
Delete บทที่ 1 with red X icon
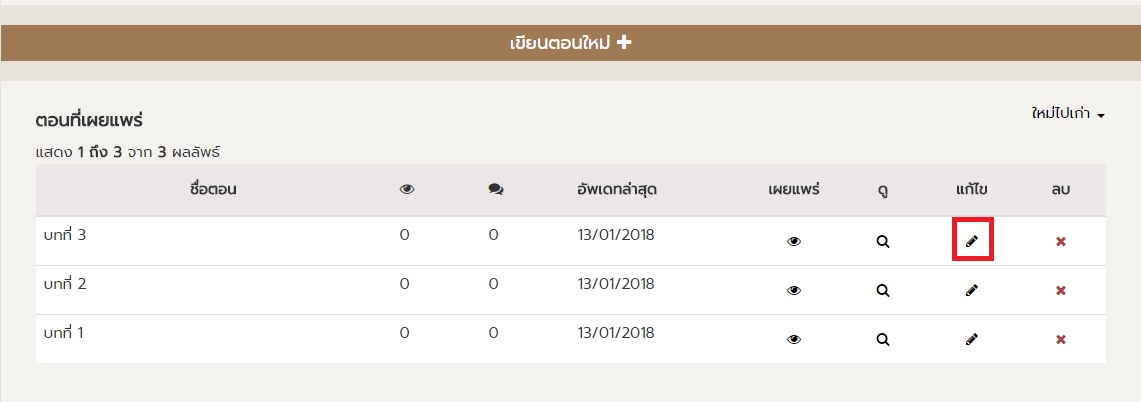tap(1061, 339)
